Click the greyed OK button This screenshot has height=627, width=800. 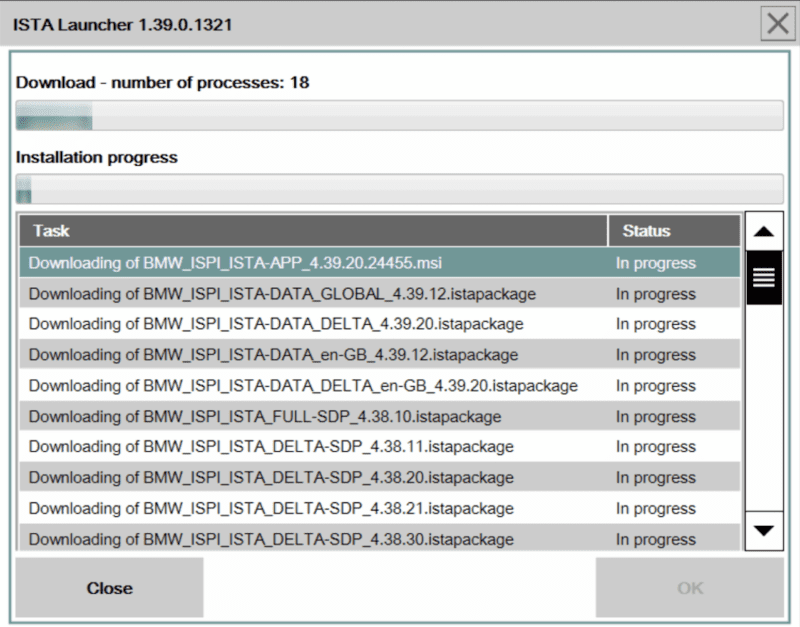coord(690,588)
